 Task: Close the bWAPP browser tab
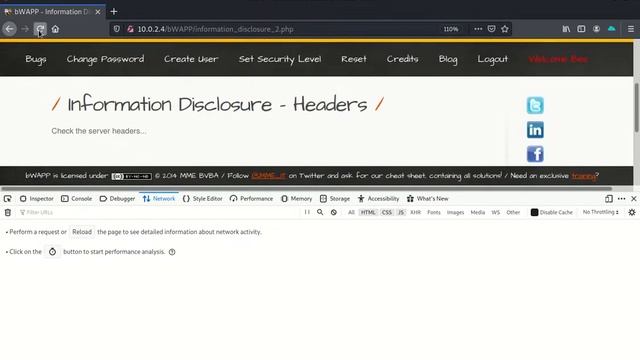98,12
